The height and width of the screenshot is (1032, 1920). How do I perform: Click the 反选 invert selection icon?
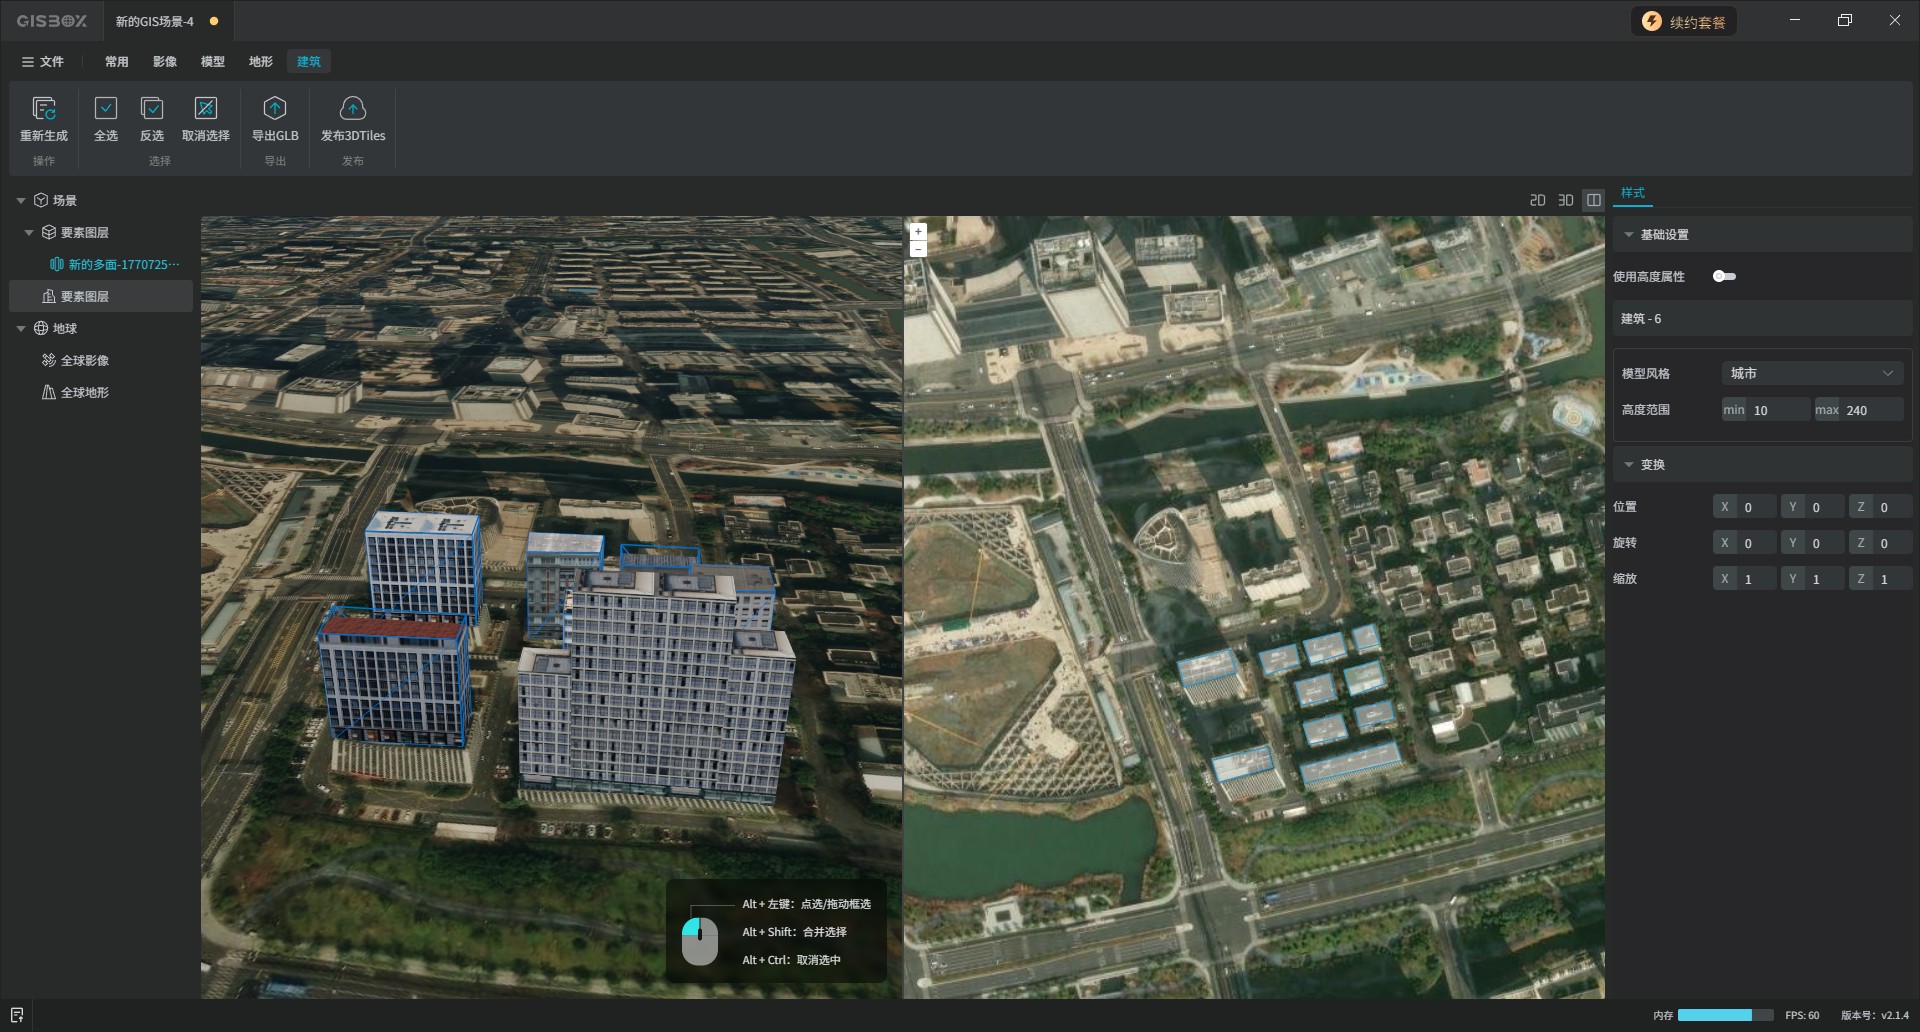tap(152, 108)
